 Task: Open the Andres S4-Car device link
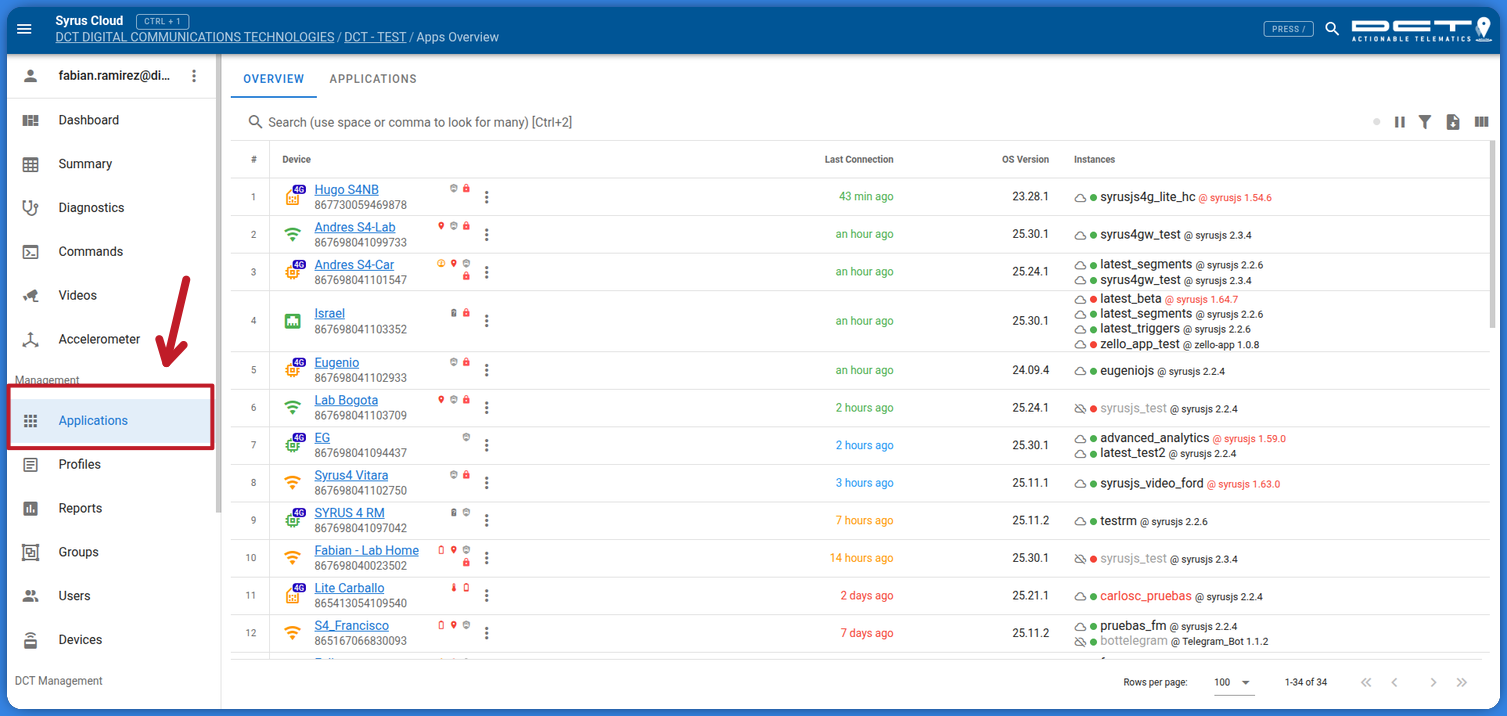pyautogui.click(x=354, y=265)
